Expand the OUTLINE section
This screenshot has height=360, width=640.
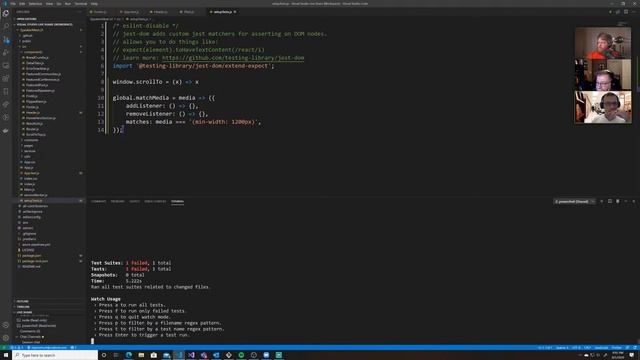click(23, 301)
